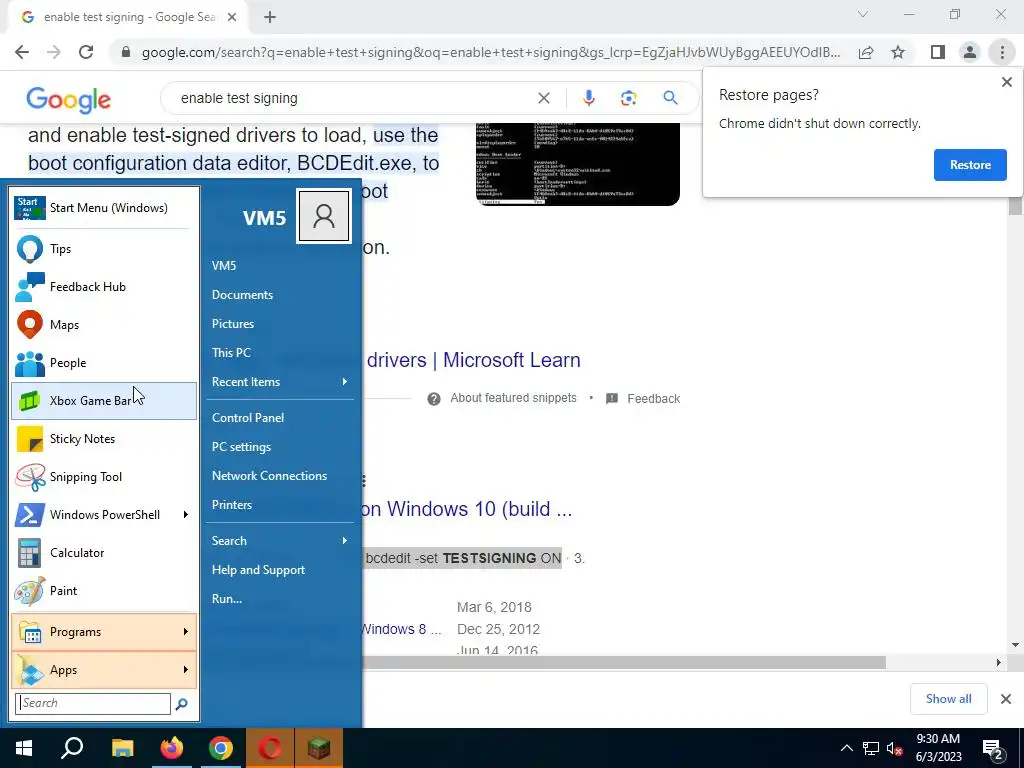Click the Minecraft block taskbar icon
Viewport: 1024px width, 768px height.
click(319, 748)
